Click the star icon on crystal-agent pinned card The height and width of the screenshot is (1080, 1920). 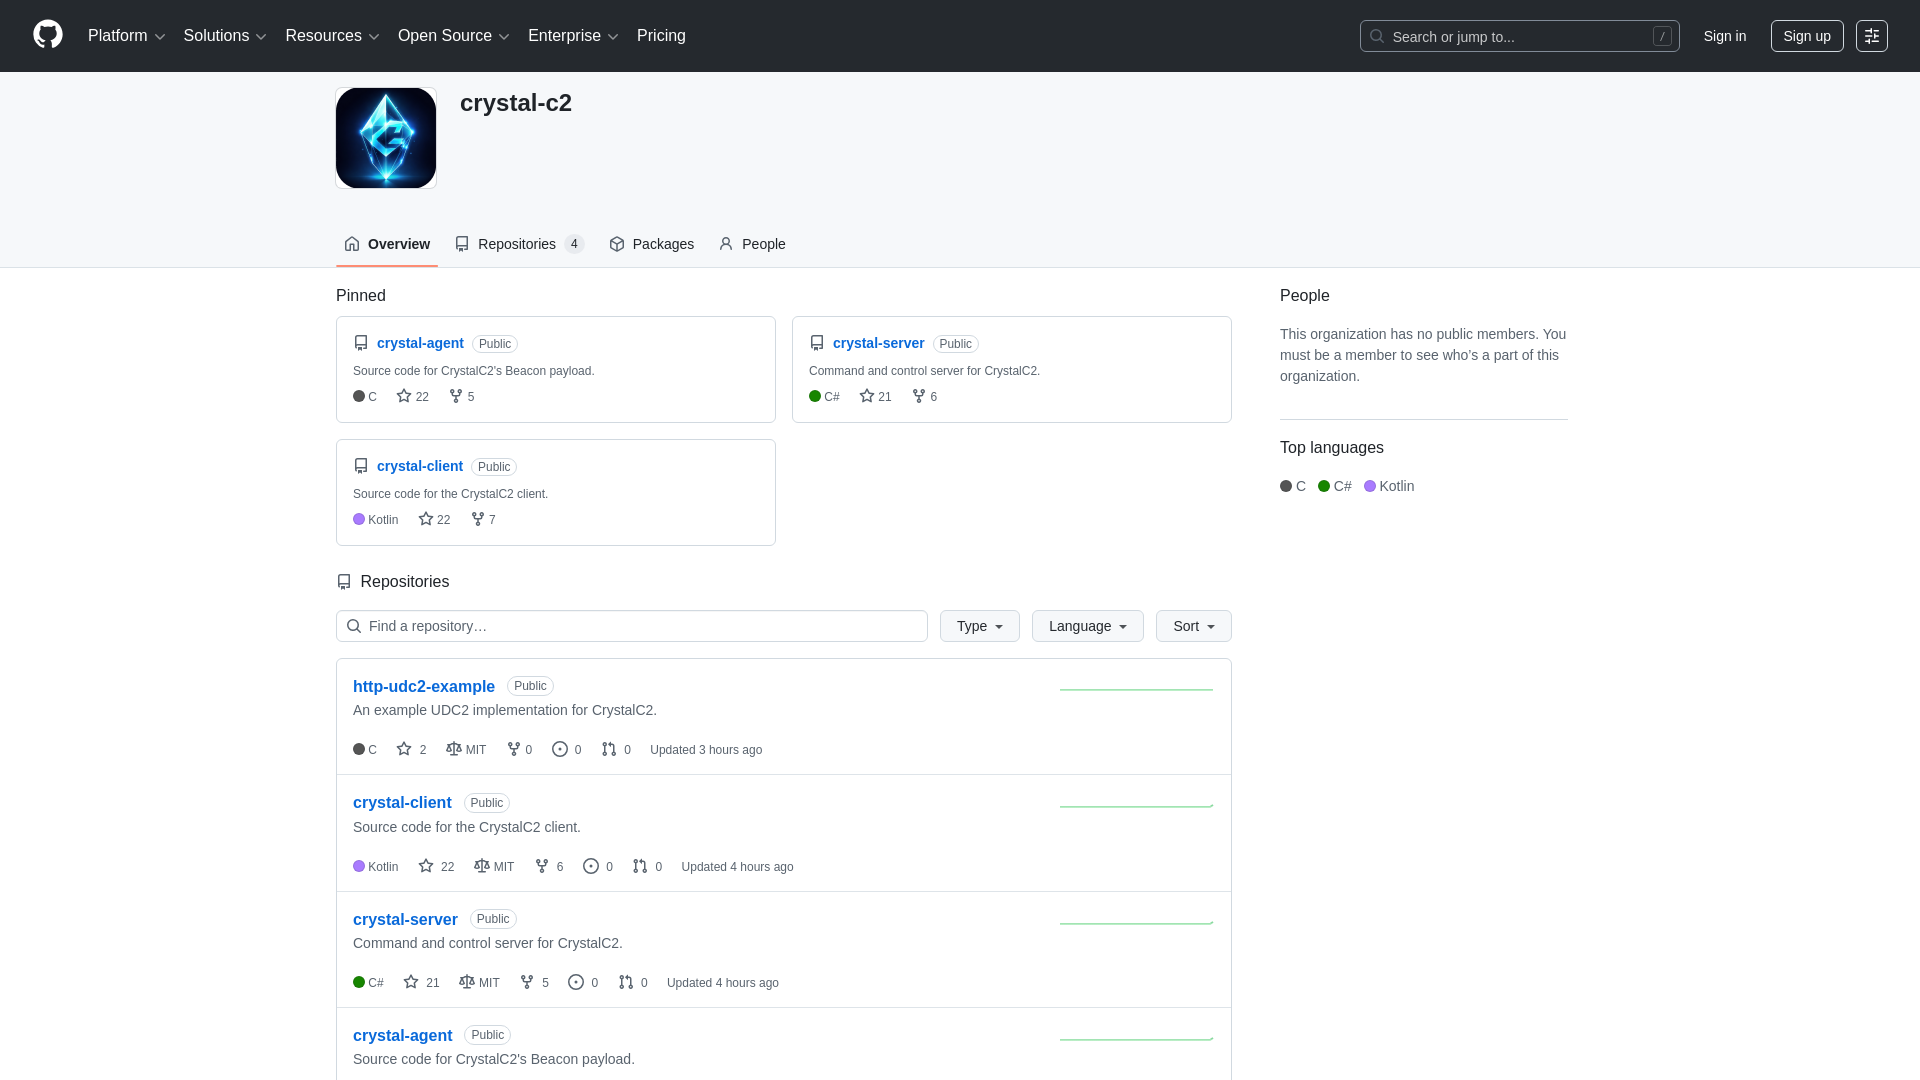tap(404, 396)
